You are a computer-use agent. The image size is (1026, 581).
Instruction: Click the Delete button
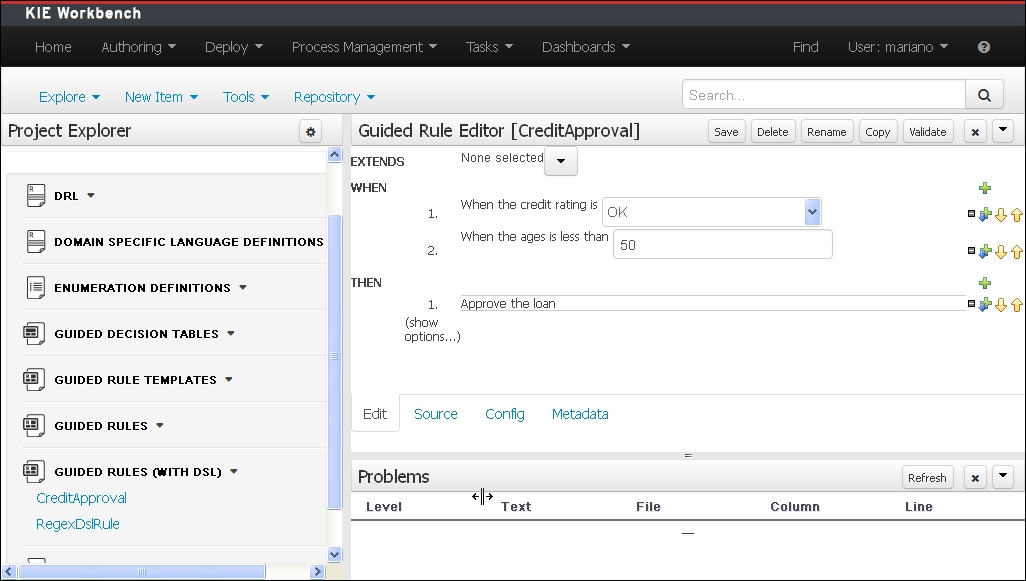coord(773,132)
